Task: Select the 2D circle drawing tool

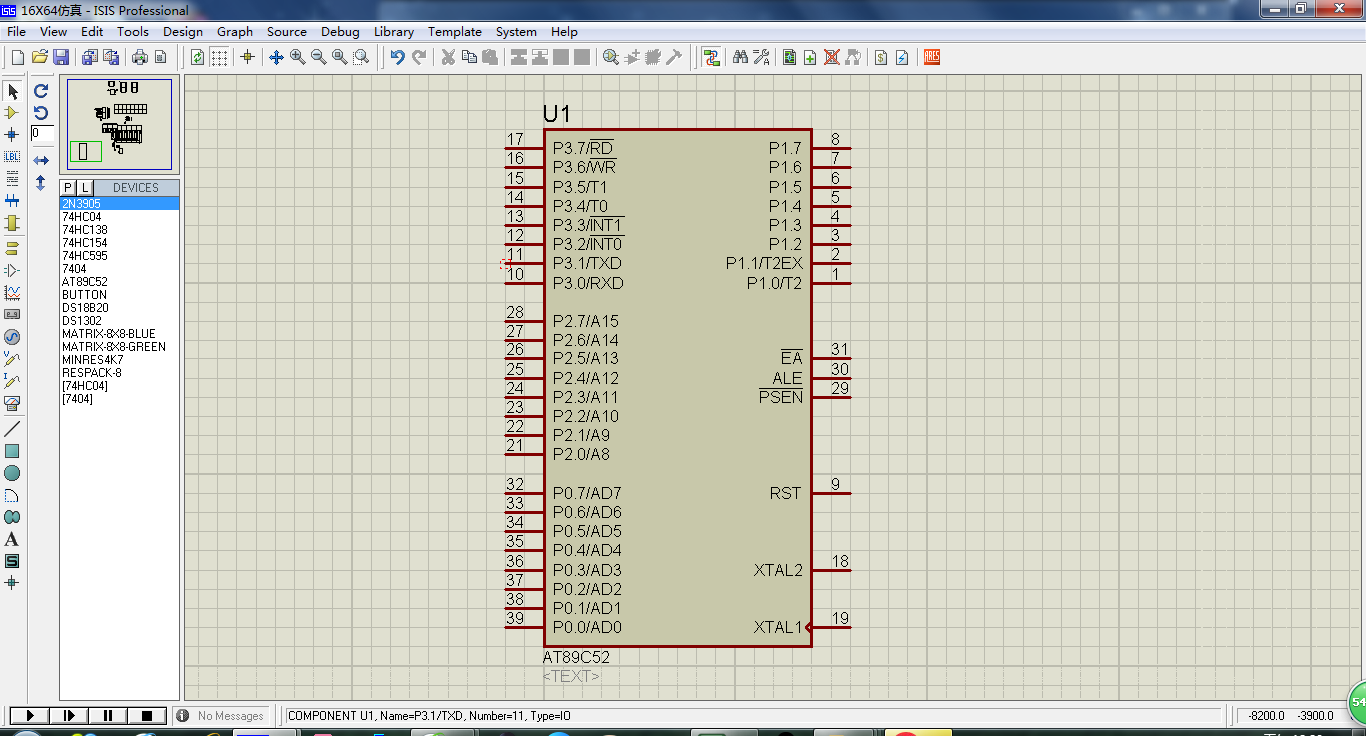Action: (x=12, y=473)
